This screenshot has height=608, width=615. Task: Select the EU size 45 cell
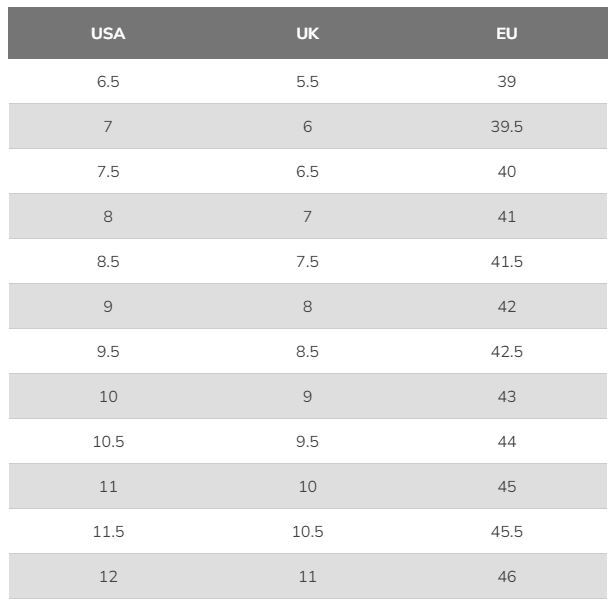[507, 486]
